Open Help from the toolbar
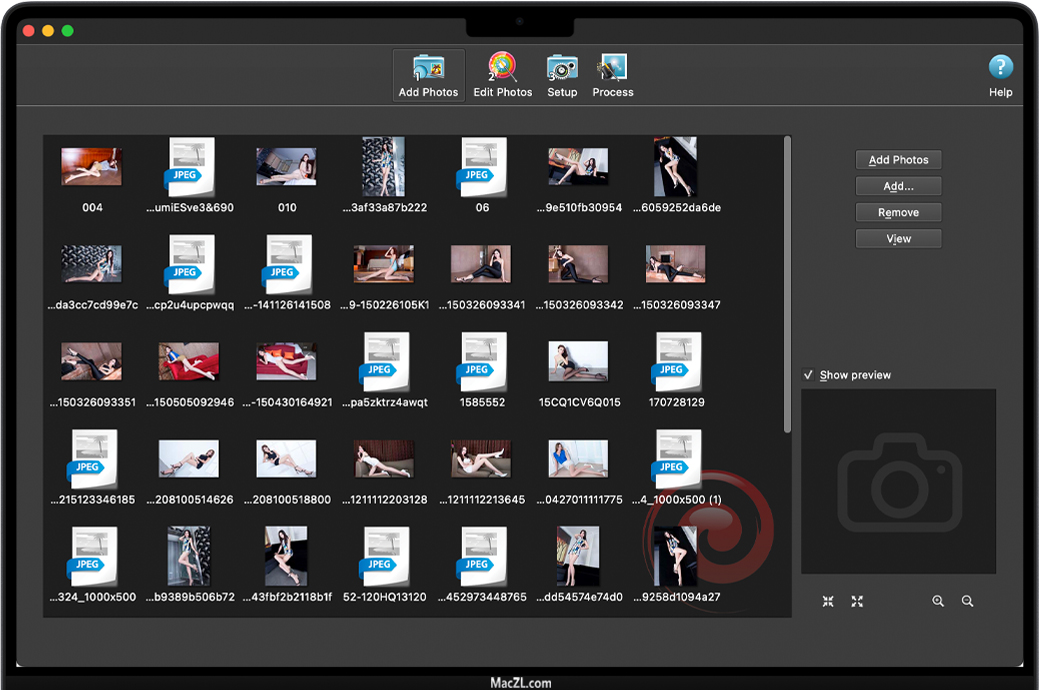Viewport: 1040px width, 690px height. [1000, 75]
